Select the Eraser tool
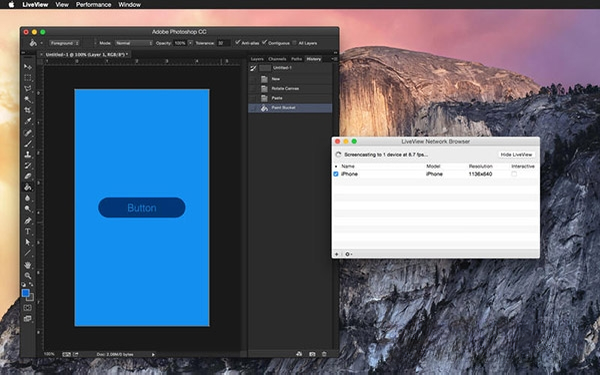This screenshot has height=375, width=600. pyautogui.click(x=28, y=176)
